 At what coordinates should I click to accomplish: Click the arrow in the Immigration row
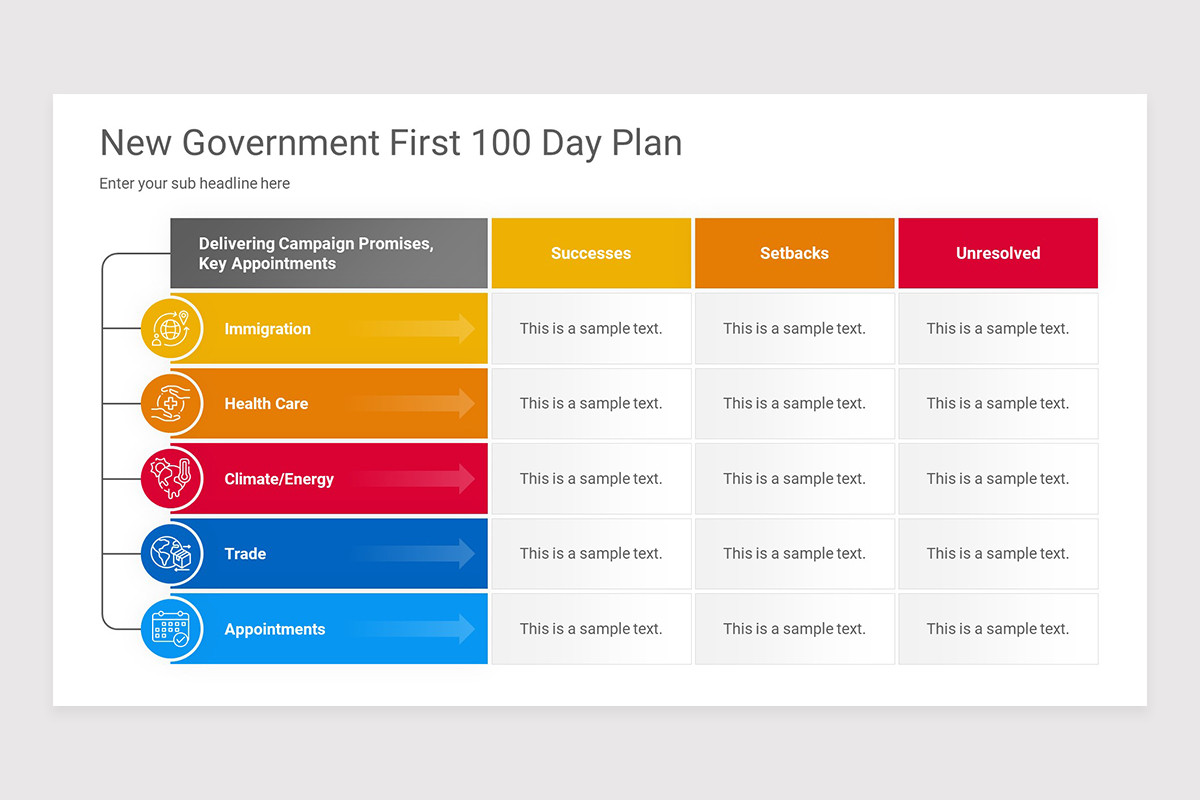click(415, 328)
